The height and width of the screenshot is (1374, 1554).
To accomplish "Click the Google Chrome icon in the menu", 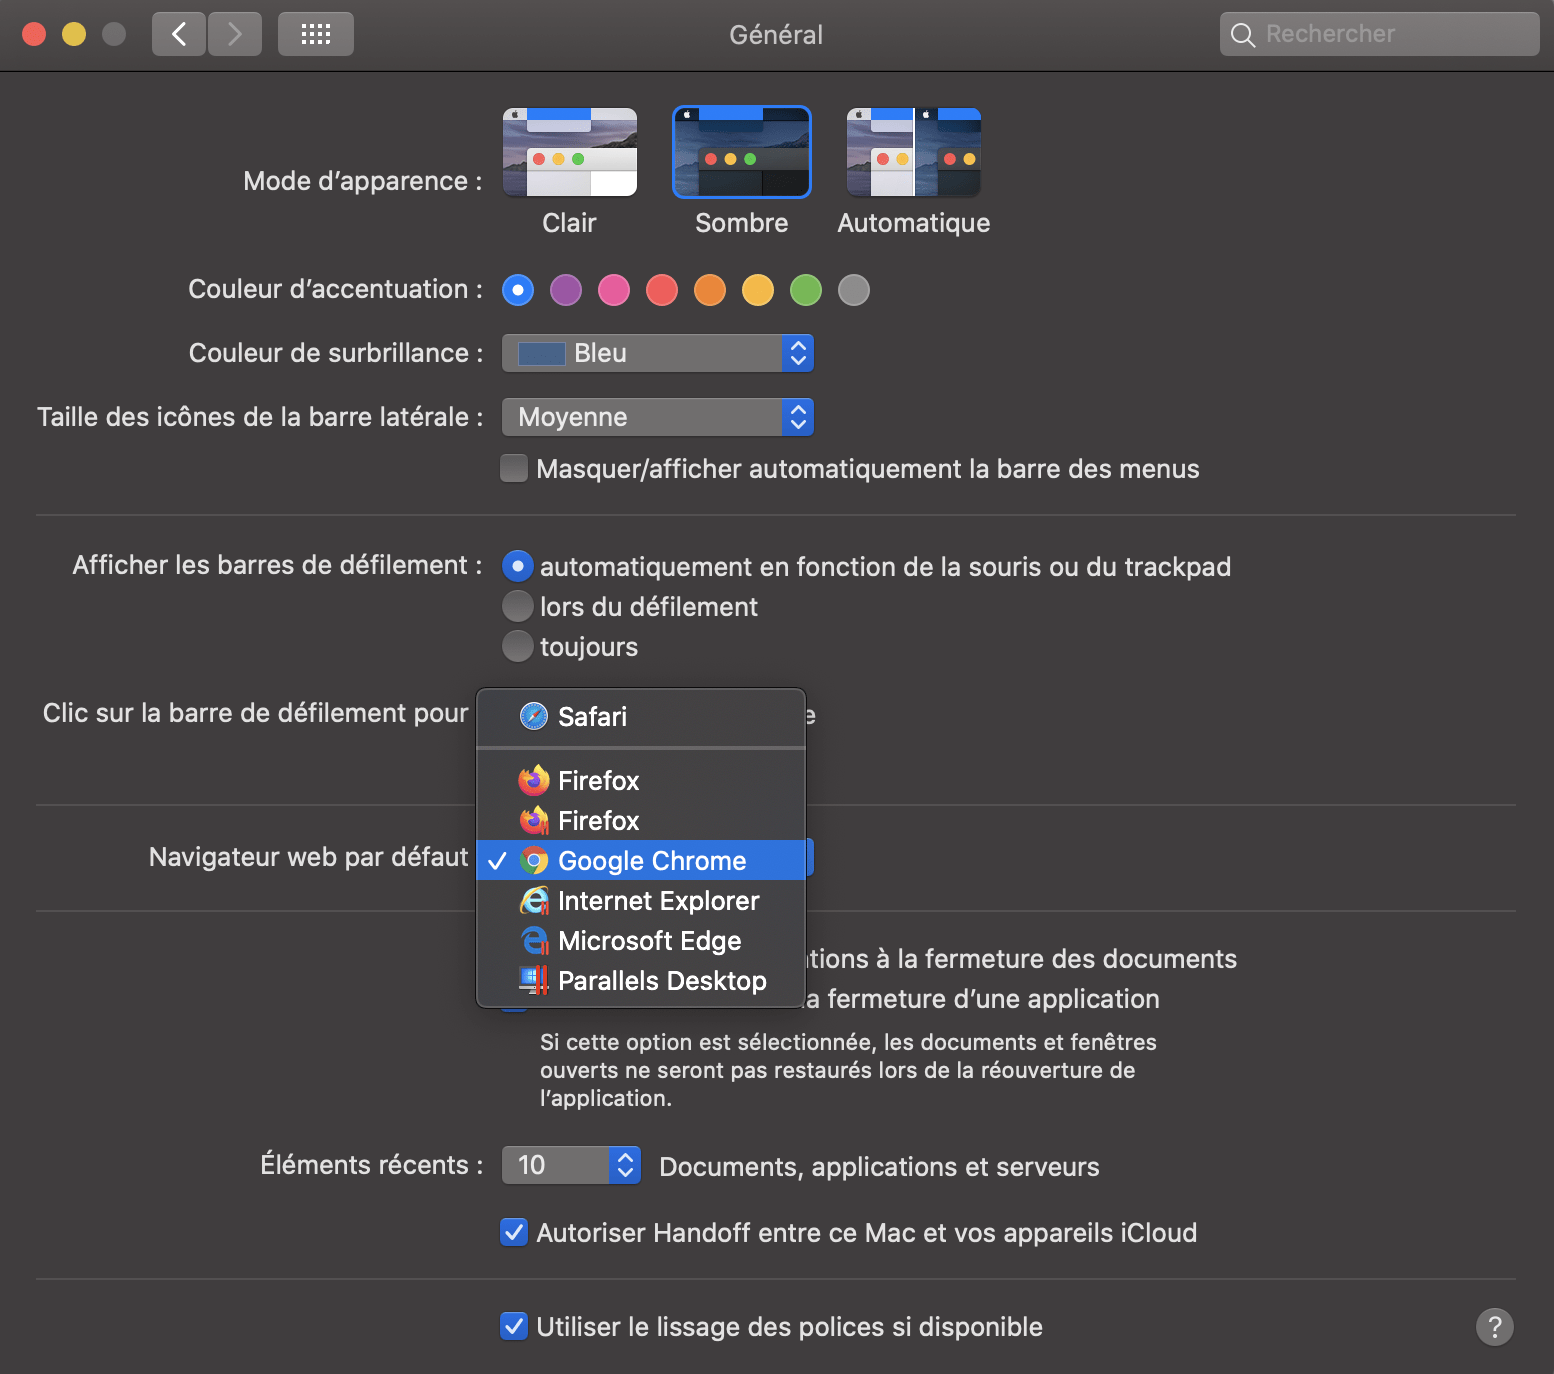I will 534,860.
